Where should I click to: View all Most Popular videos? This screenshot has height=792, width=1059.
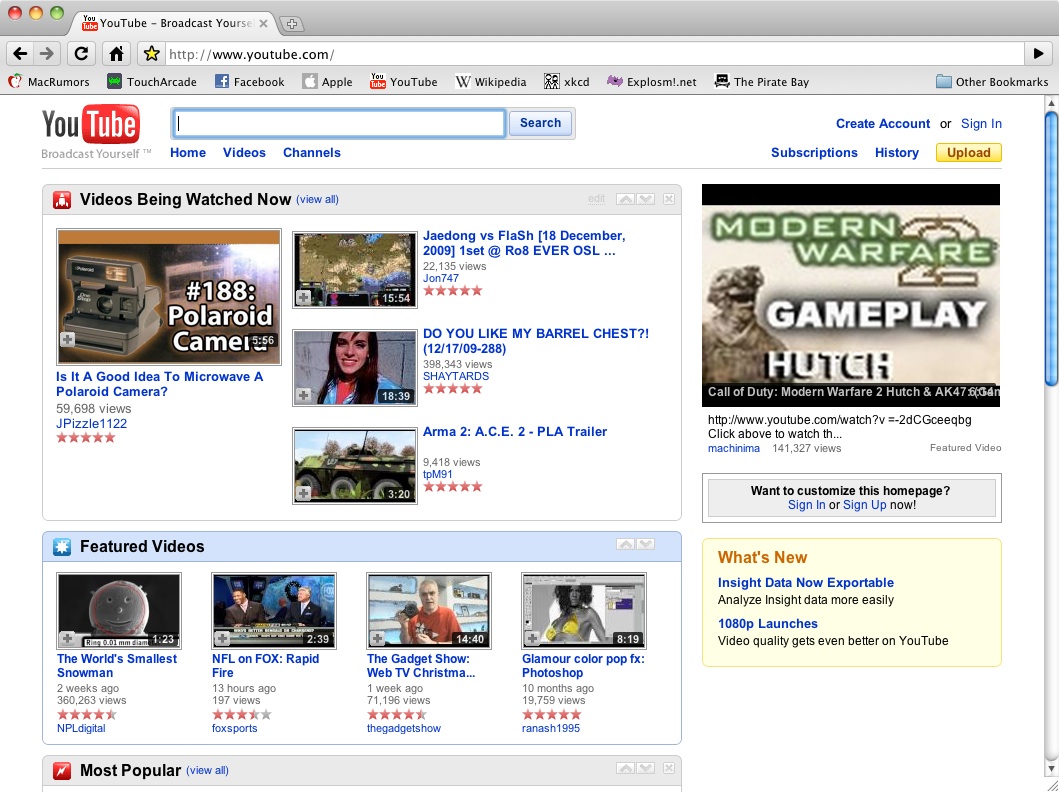click(x=207, y=770)
